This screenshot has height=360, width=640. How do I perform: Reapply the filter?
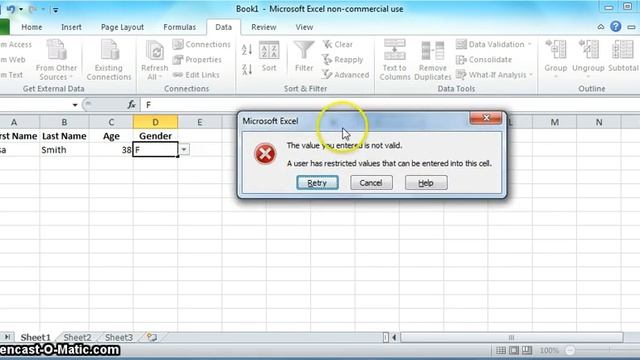[343, 60]
